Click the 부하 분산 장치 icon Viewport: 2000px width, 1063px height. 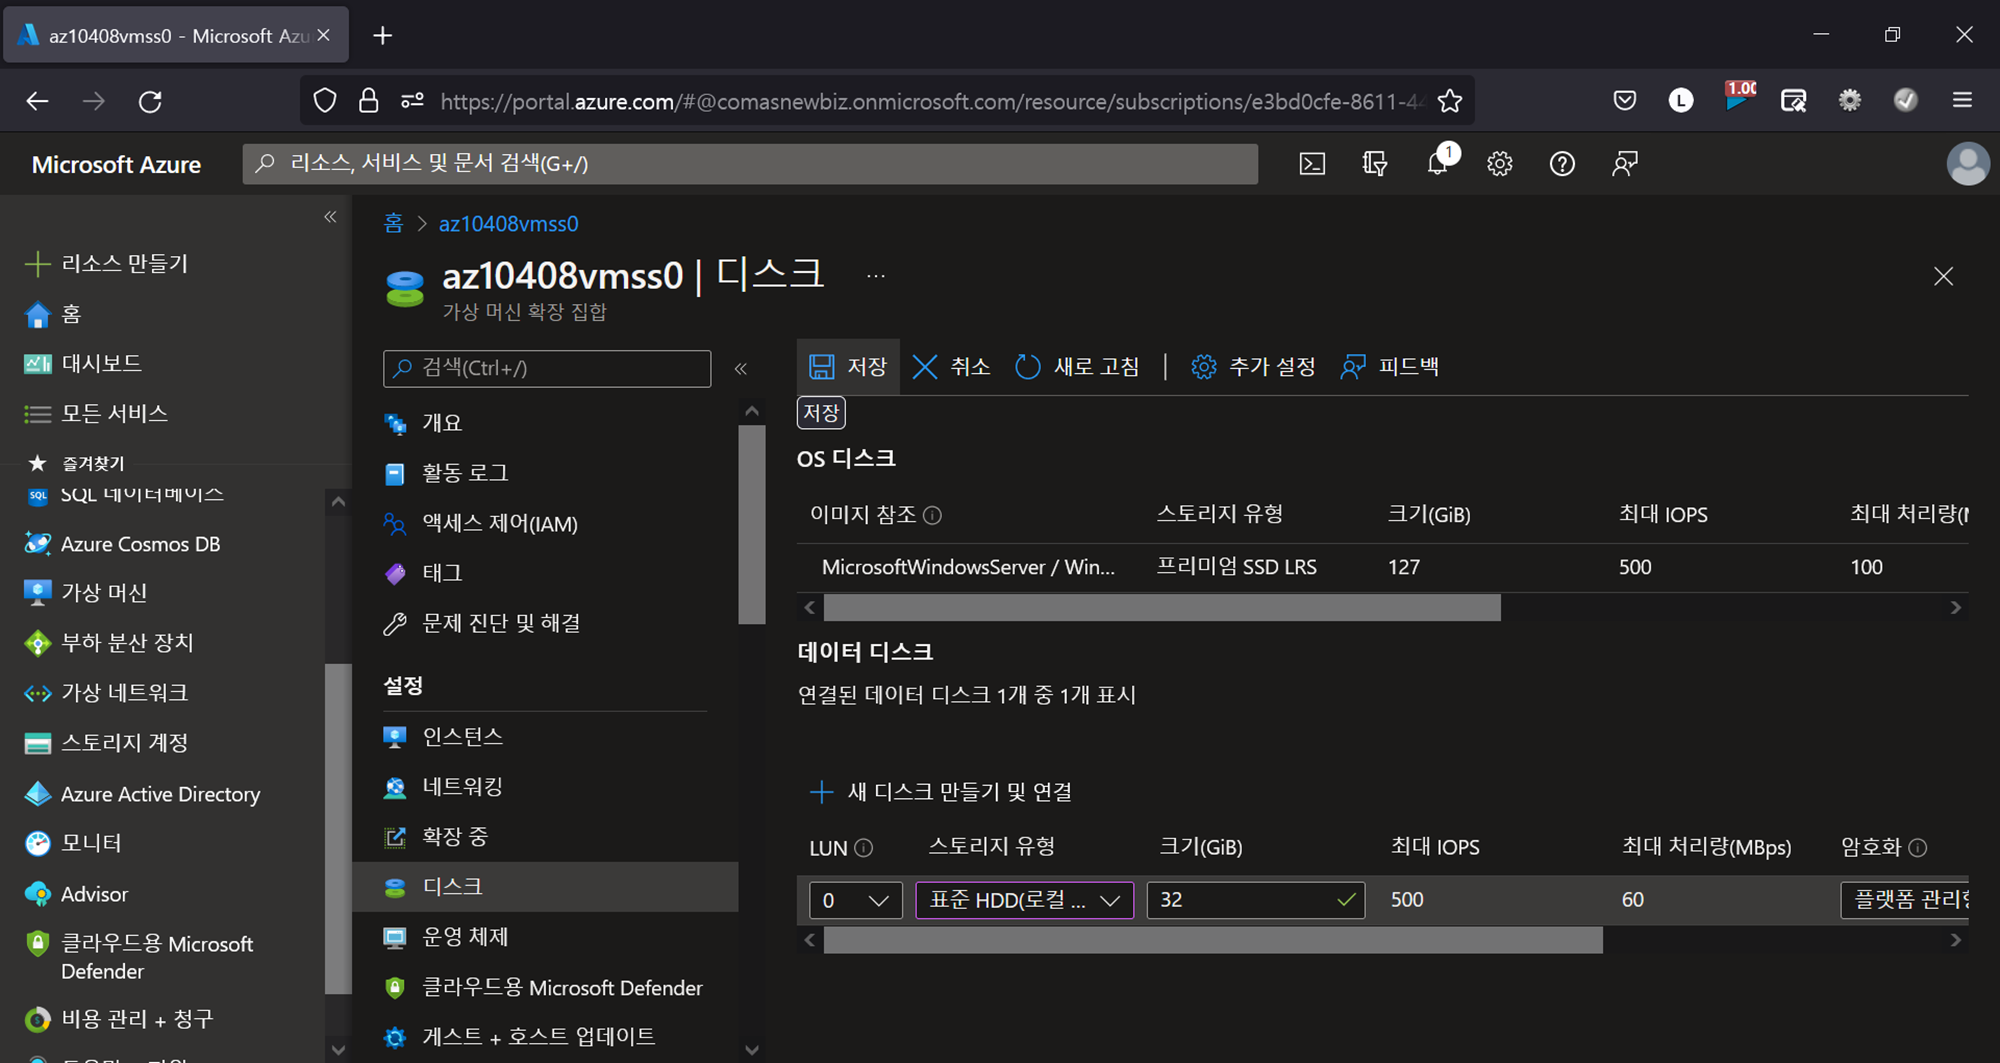(x=37, y=643)
